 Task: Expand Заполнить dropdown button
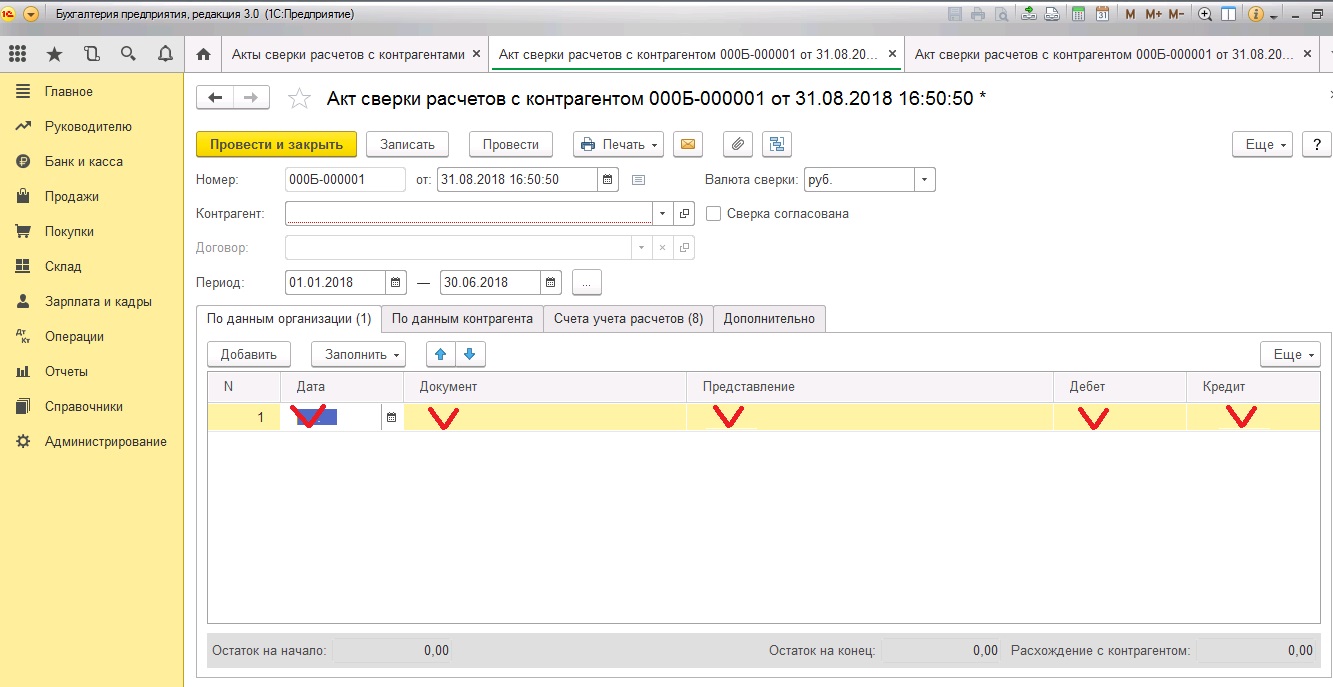[x=358, y=354]
